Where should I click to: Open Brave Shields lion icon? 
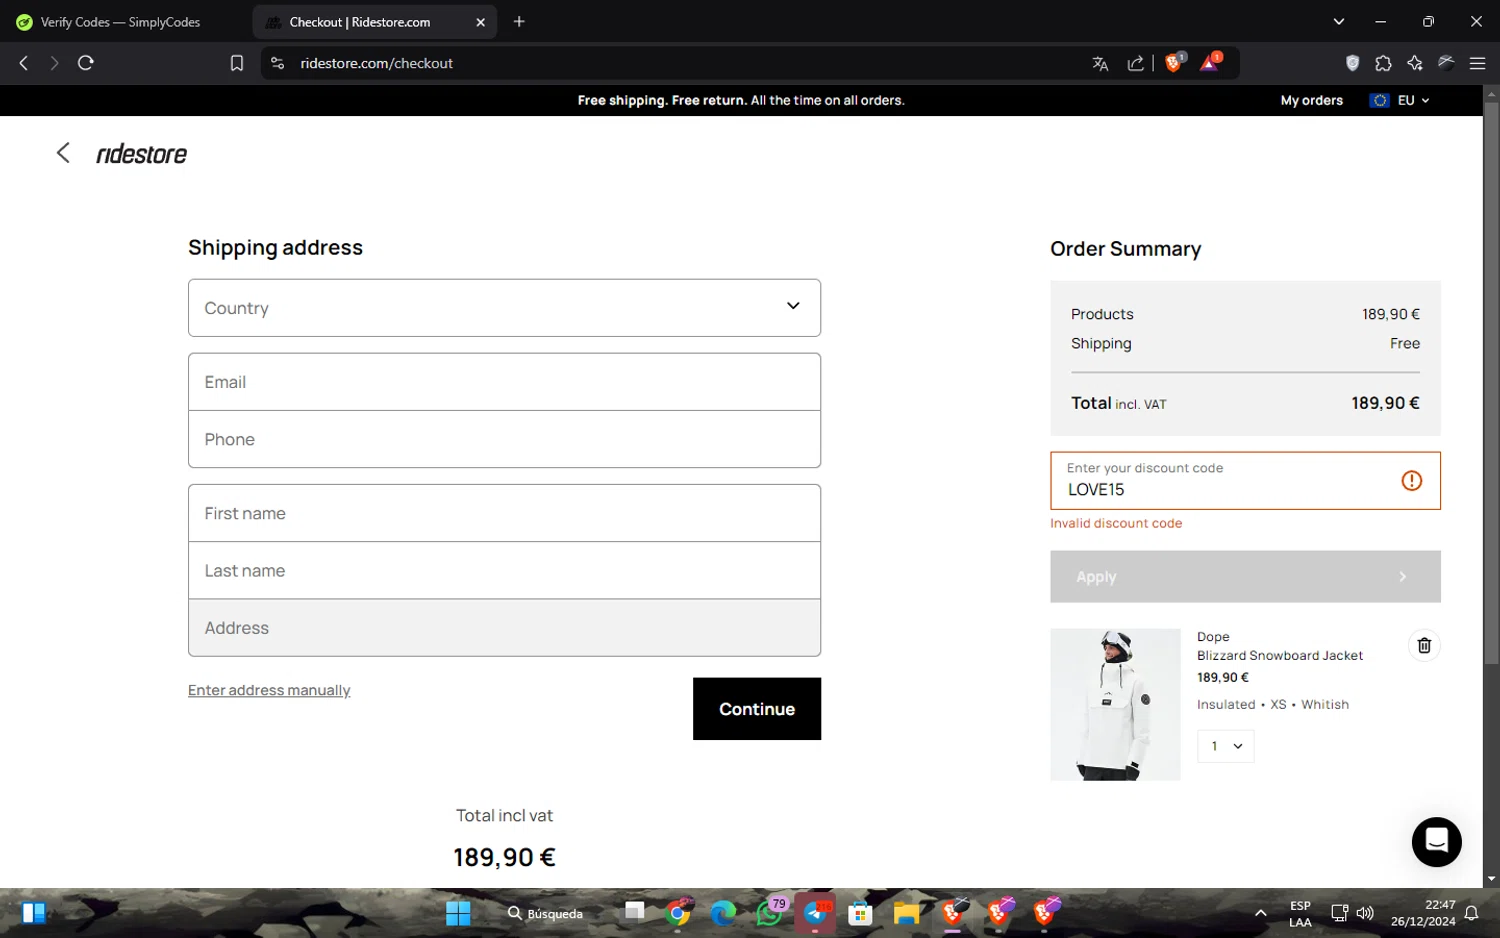pyautogui.click(x=1174, y=63)
